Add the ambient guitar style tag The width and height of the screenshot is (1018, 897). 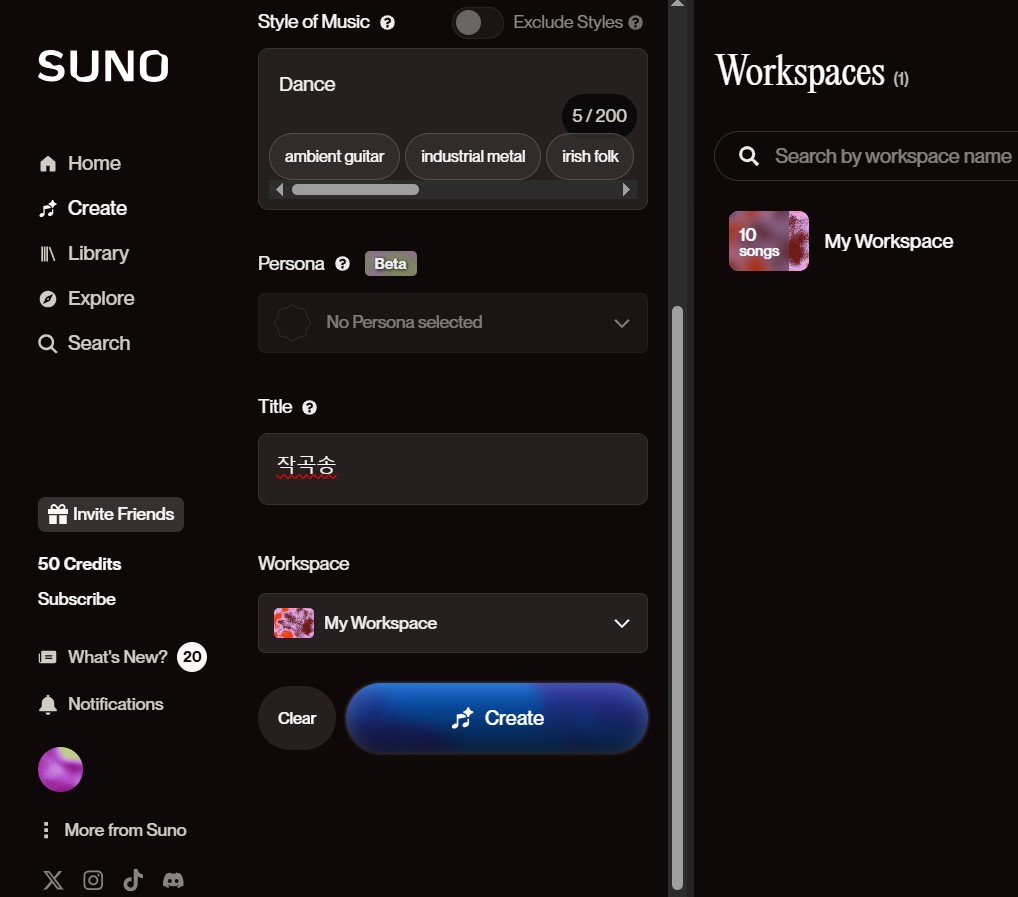pyautogui.click(x=334, y=156)
